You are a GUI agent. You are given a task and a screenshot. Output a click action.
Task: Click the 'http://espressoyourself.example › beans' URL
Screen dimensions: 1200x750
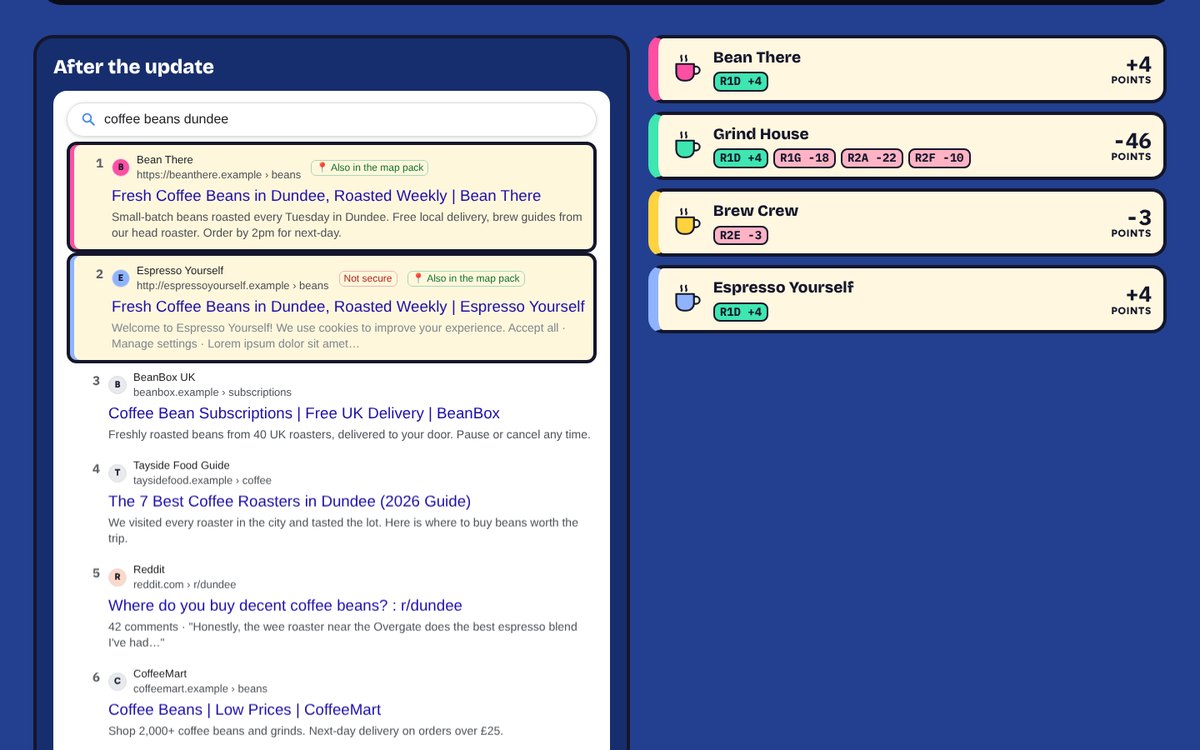point(232,286)
